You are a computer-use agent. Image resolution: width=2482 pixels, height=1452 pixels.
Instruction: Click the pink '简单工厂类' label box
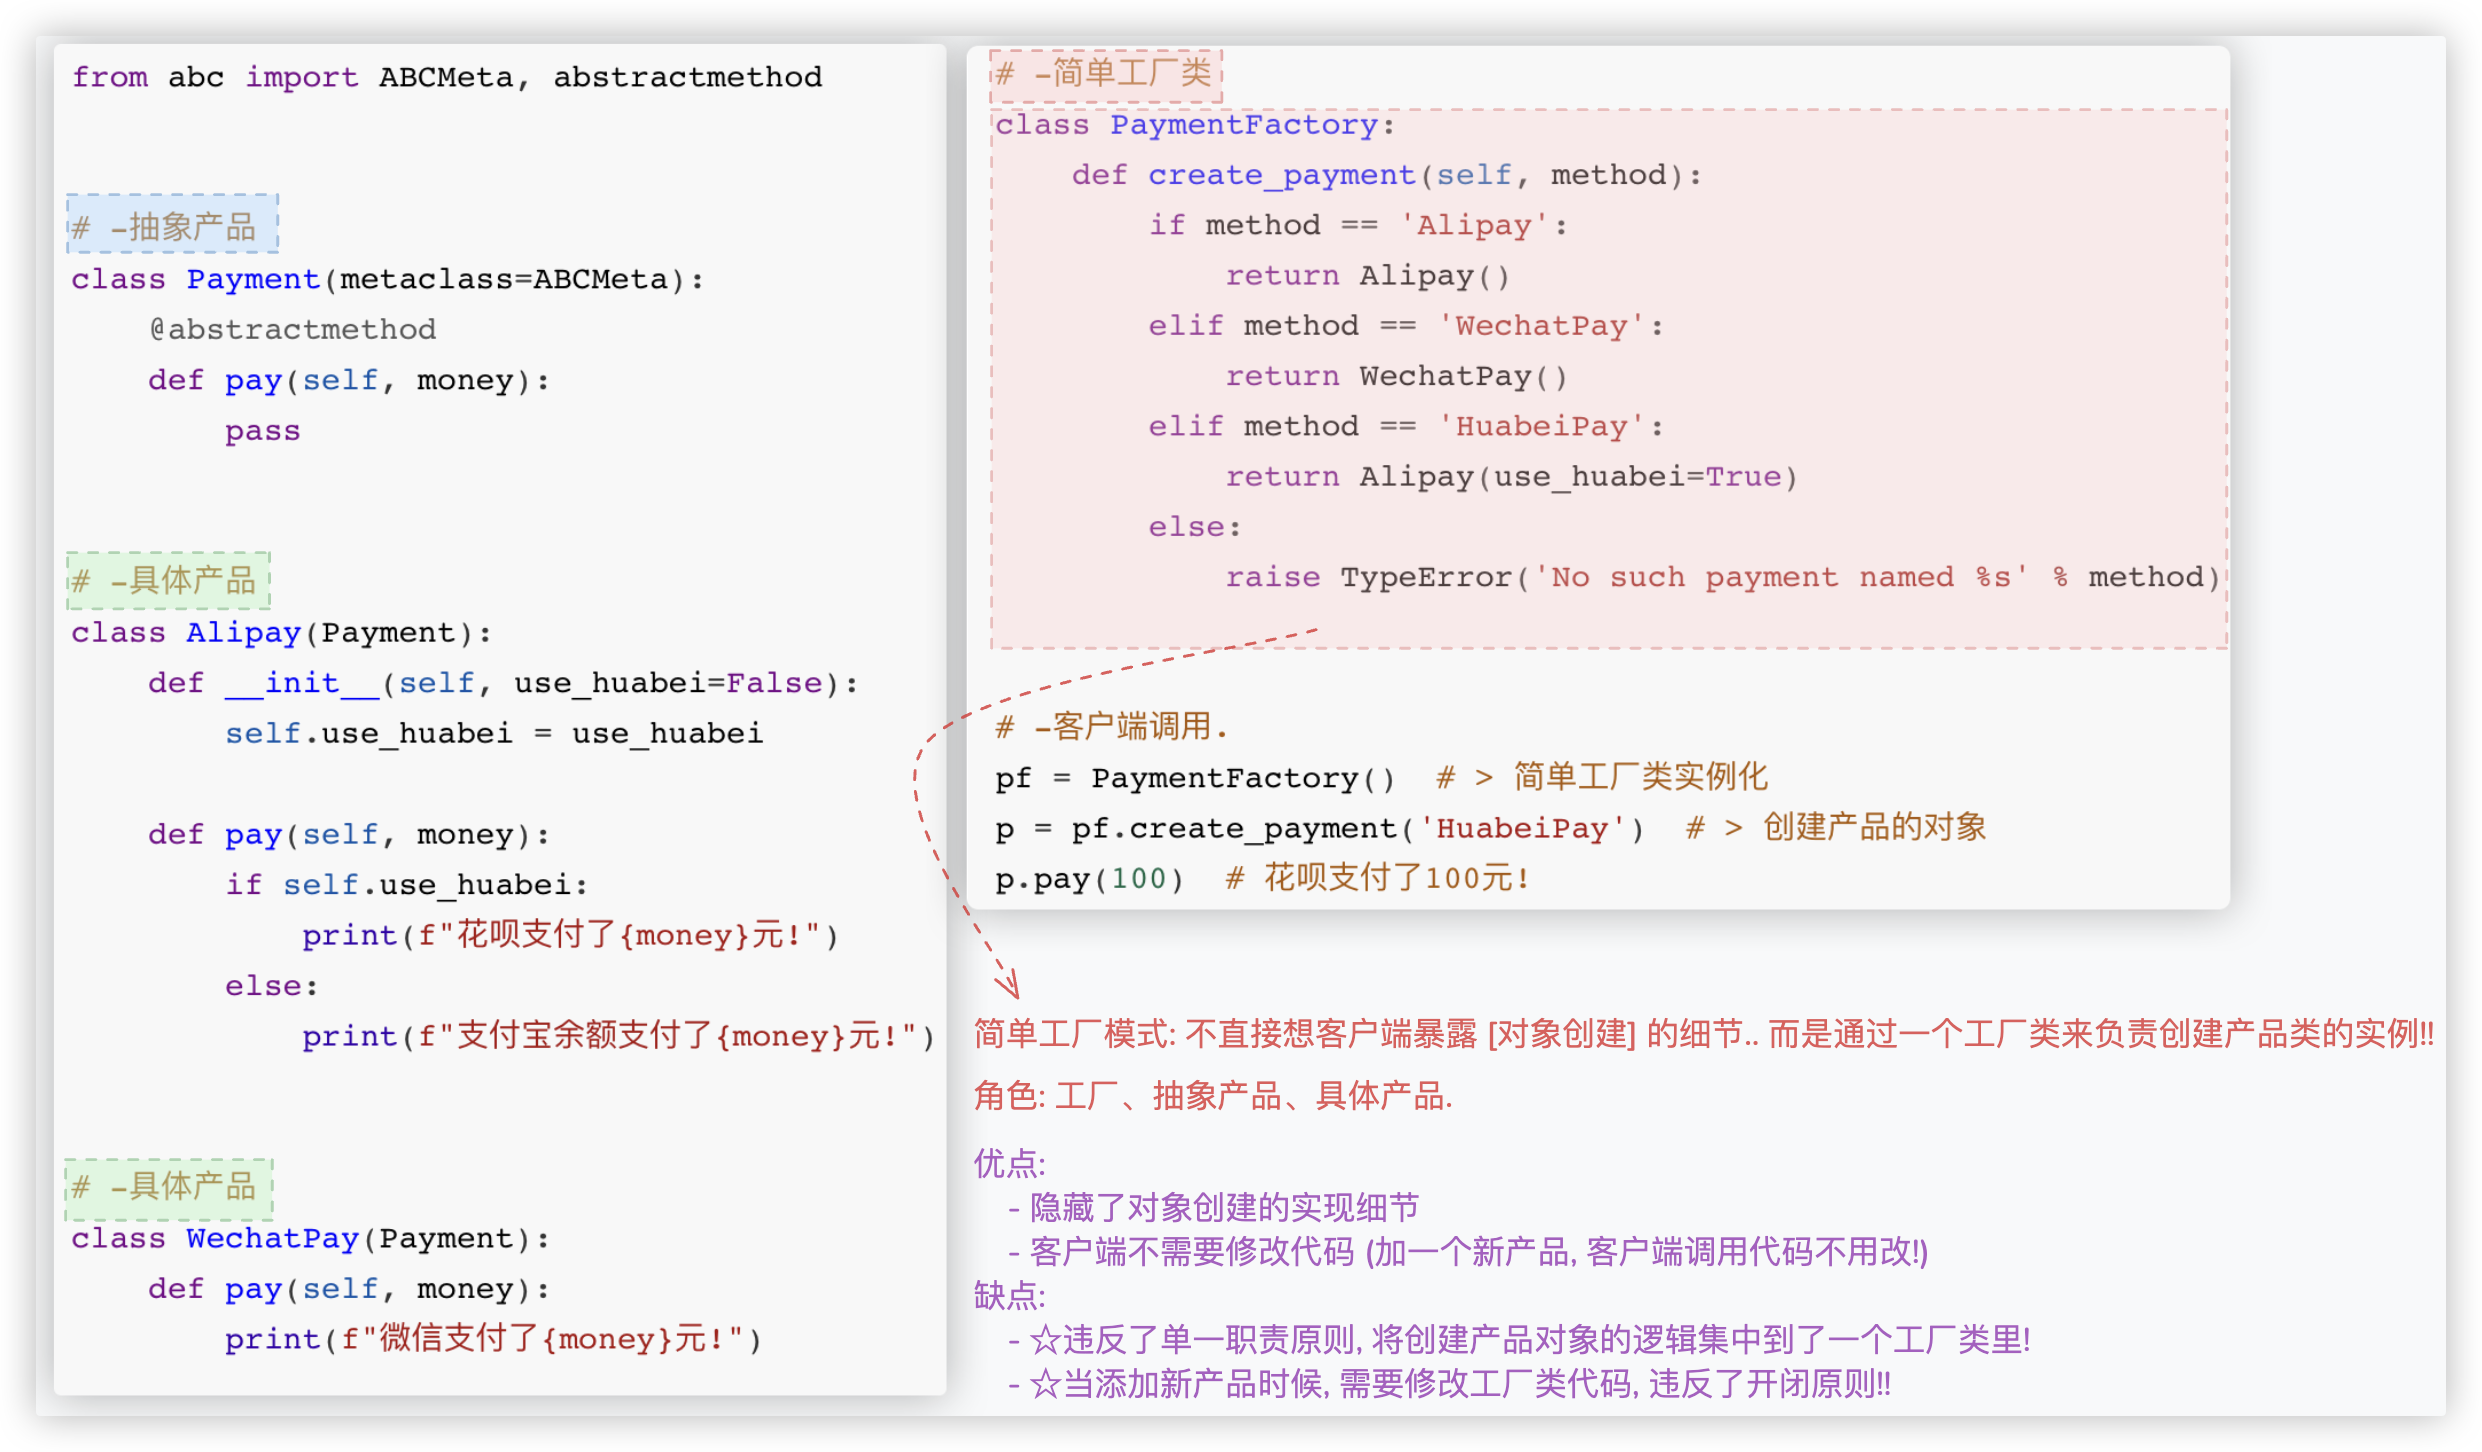tap(1106, 73)
